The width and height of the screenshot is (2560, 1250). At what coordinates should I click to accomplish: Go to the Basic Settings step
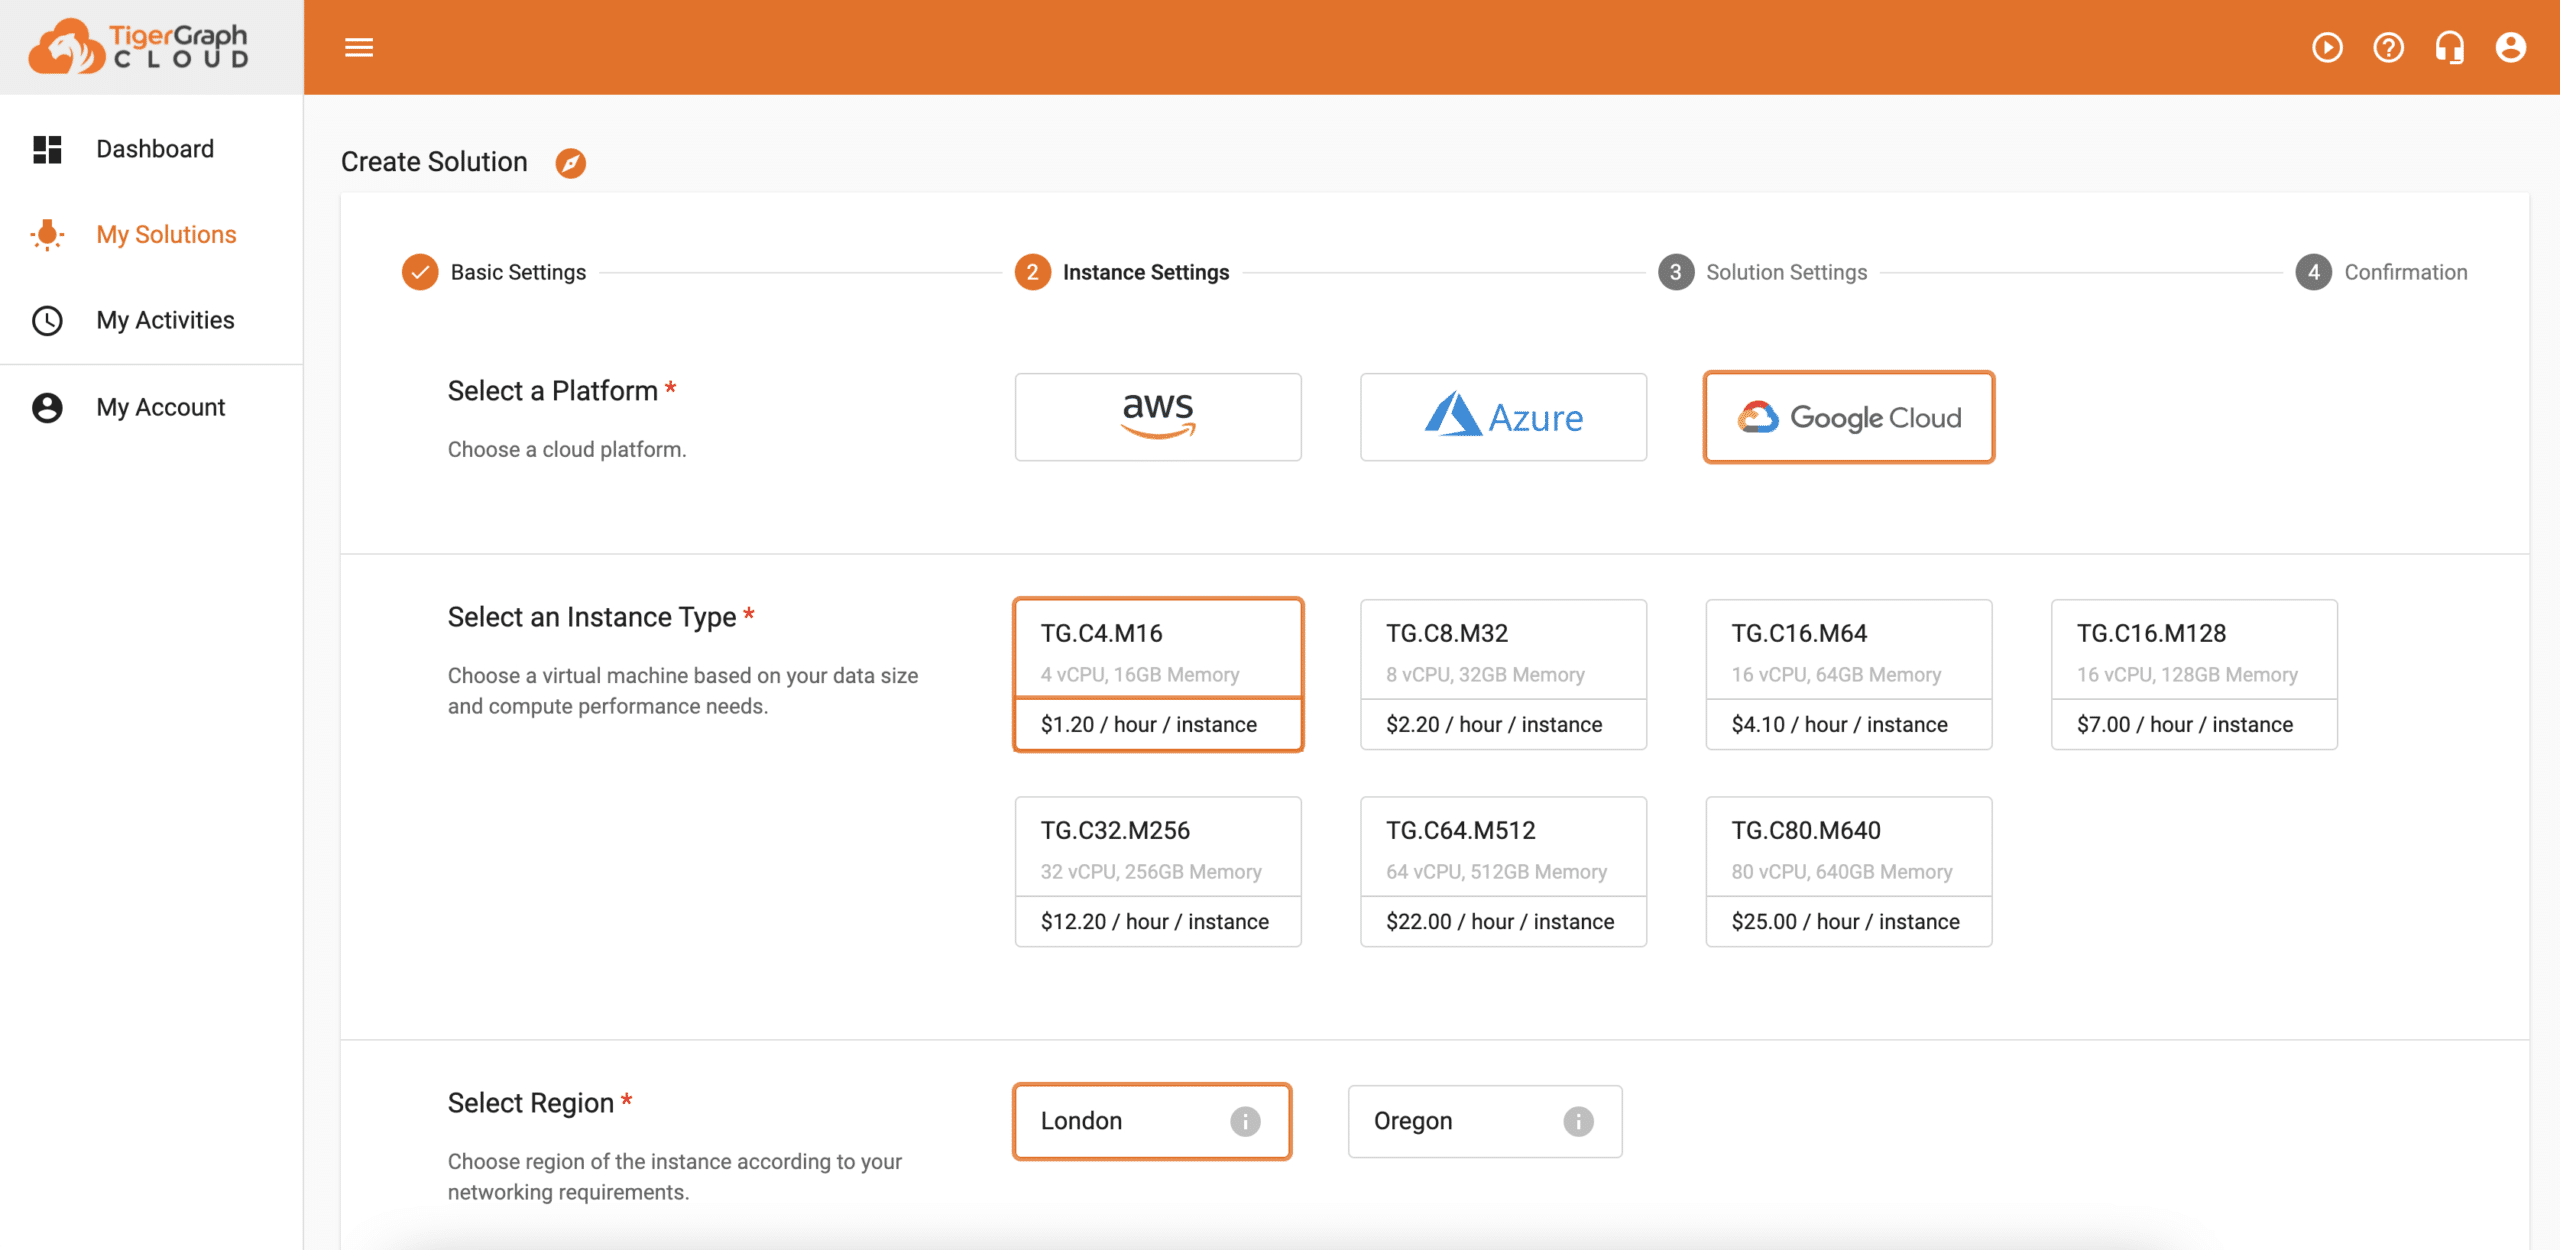pyautogui.click(x=494, y=272)
